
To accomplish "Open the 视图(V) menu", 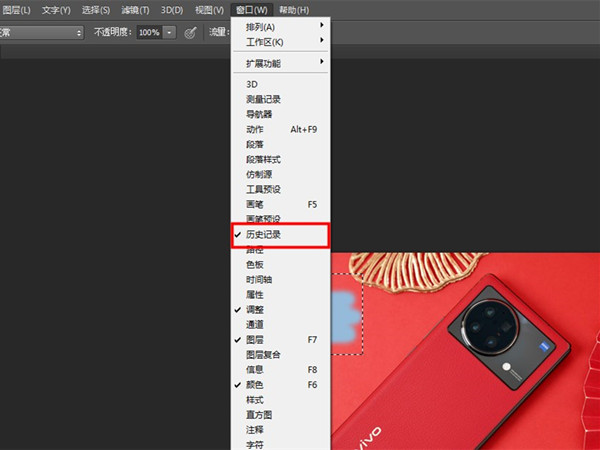I will (210, 9).
